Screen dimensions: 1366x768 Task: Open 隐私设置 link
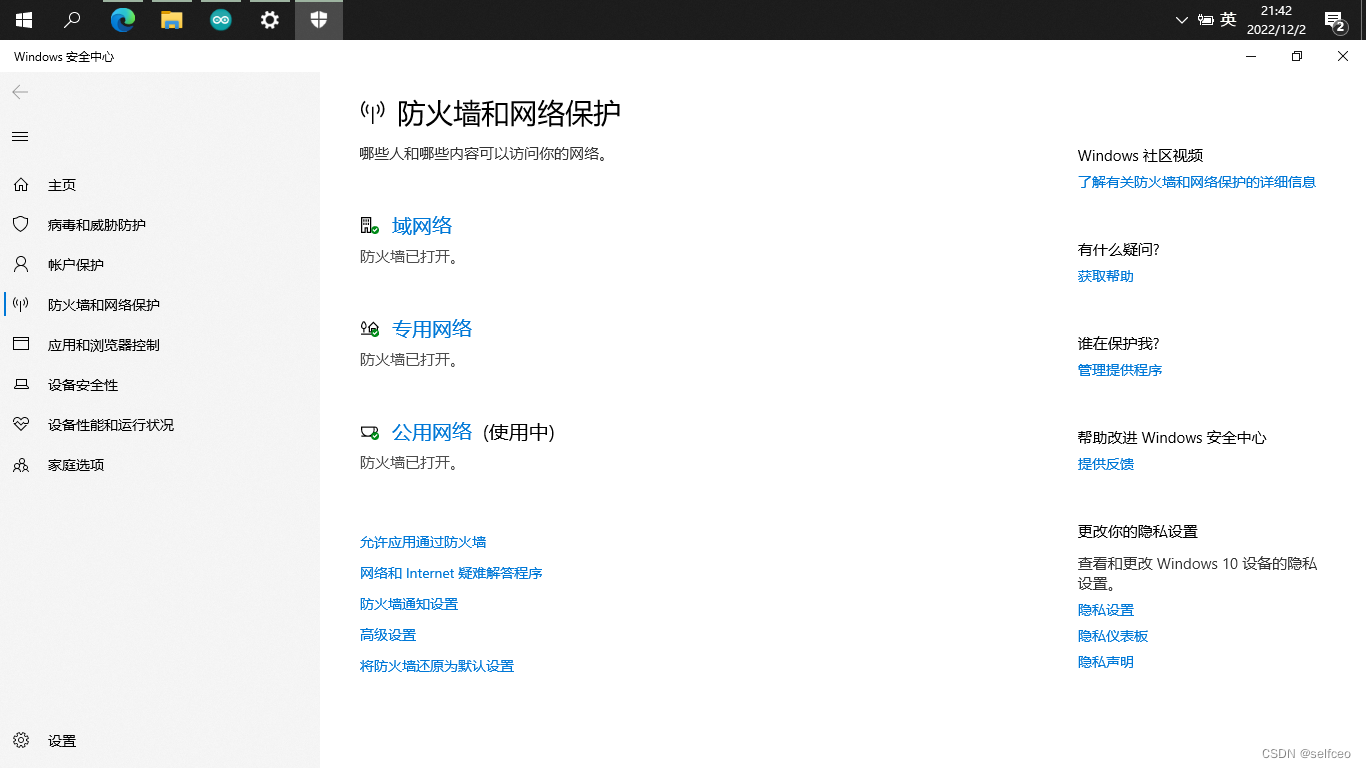pos(1106,610)
